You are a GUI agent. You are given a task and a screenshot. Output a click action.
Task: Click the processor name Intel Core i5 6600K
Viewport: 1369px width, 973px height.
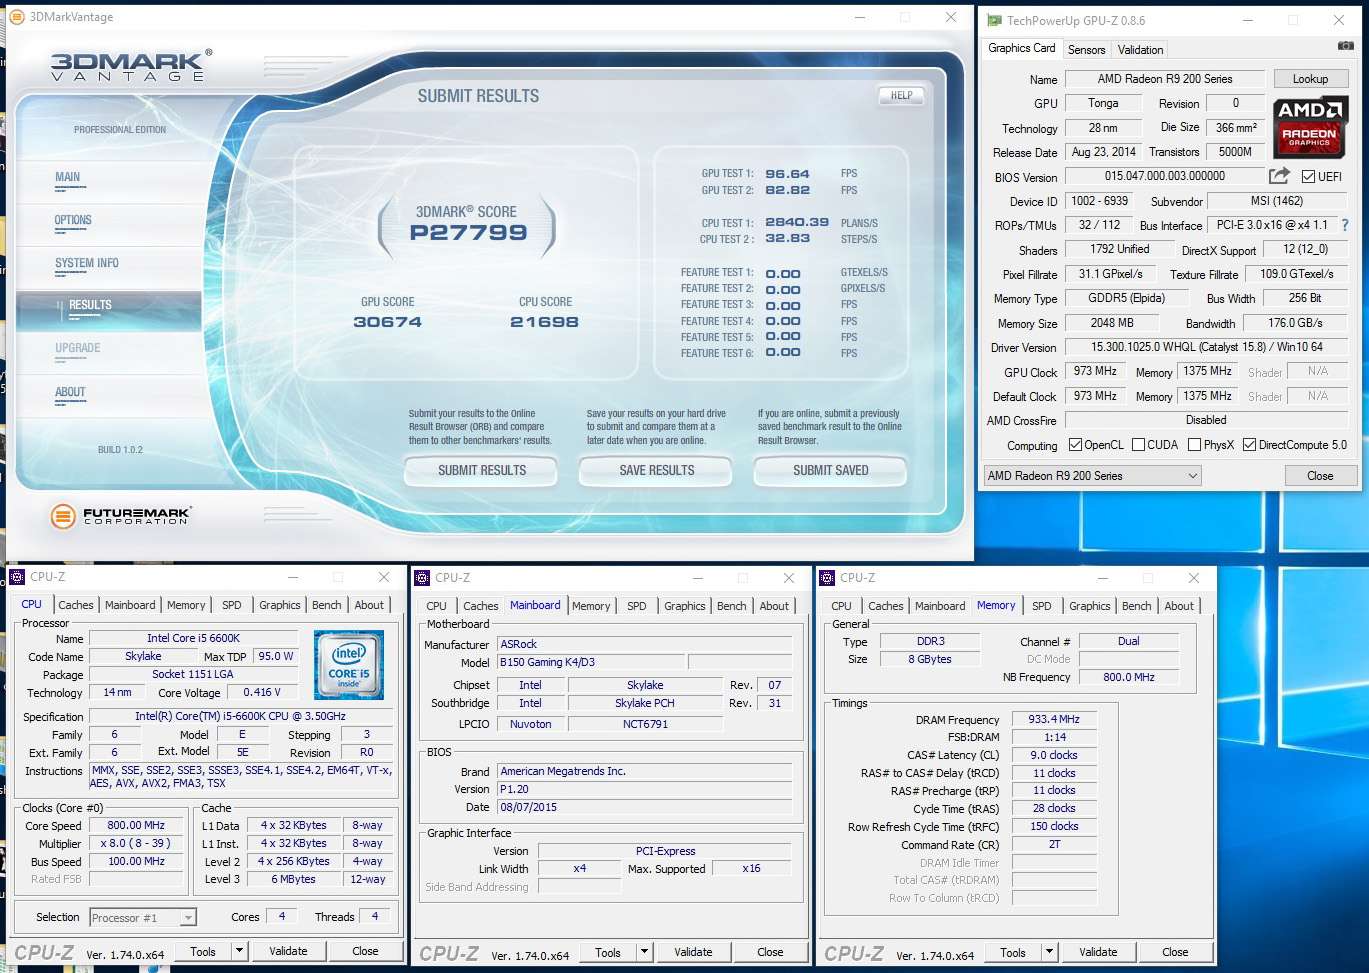coord(194,638)
